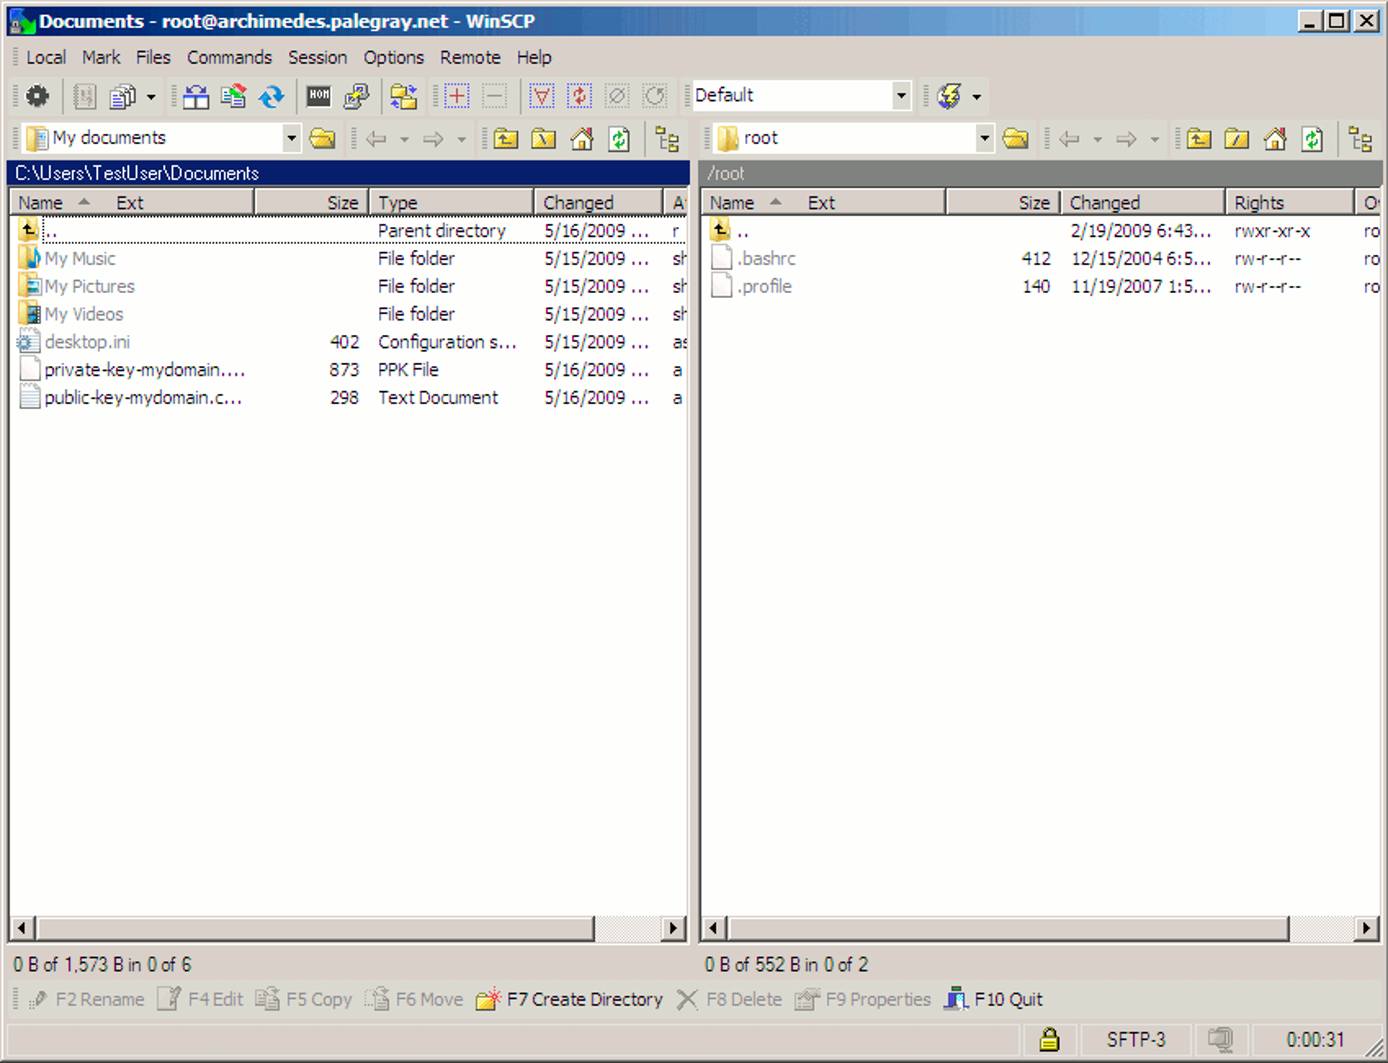This screenshot has width=1388, height=1063.
Task: Click the encryption lock icon in status bar
Action: [x=1048, y=1039]
